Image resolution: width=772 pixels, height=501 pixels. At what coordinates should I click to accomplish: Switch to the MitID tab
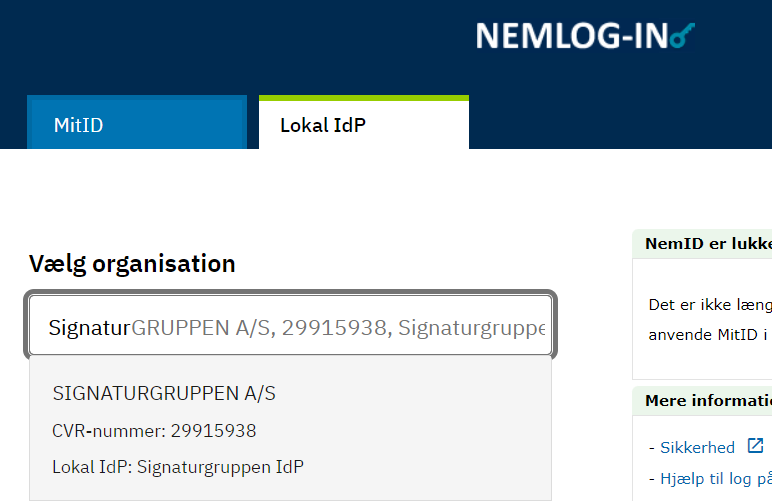click(136, 125)
